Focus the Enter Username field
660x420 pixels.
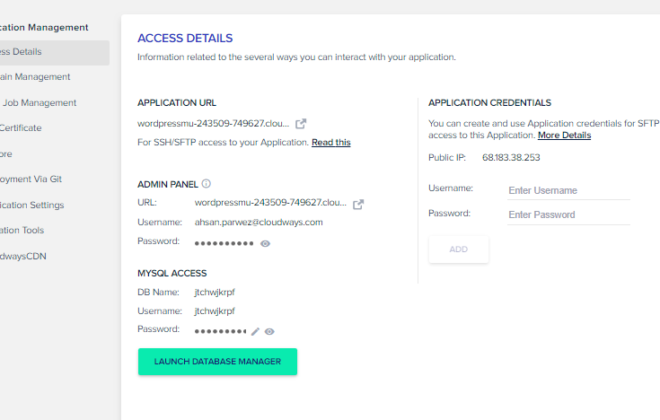[x=569, y=190]
